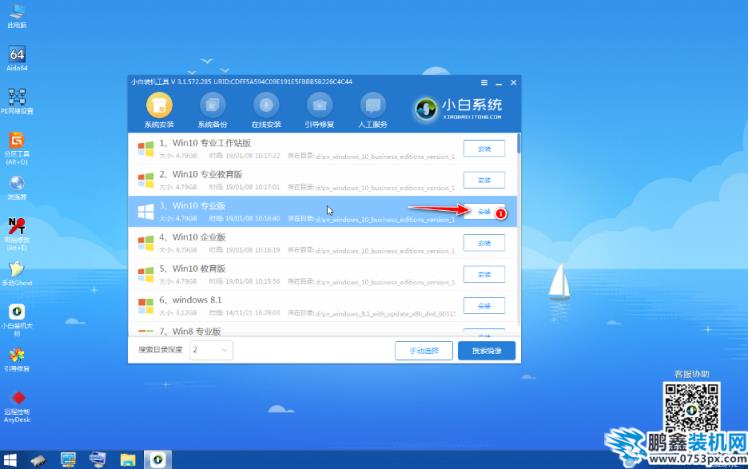Image resolution: width=748 pixels, height=469 pixels.
Task: Open the PE网络设置 desktop icon
Action: coord(17,101)
